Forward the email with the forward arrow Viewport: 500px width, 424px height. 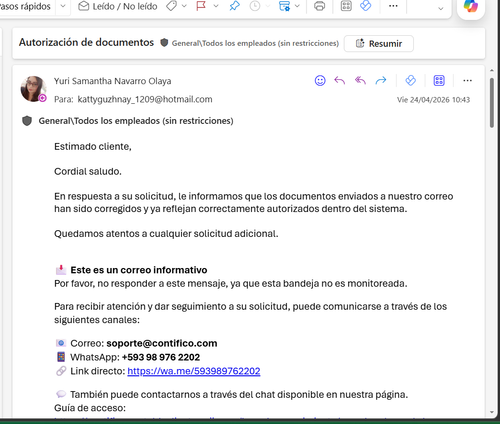click(x=381, y=81)
